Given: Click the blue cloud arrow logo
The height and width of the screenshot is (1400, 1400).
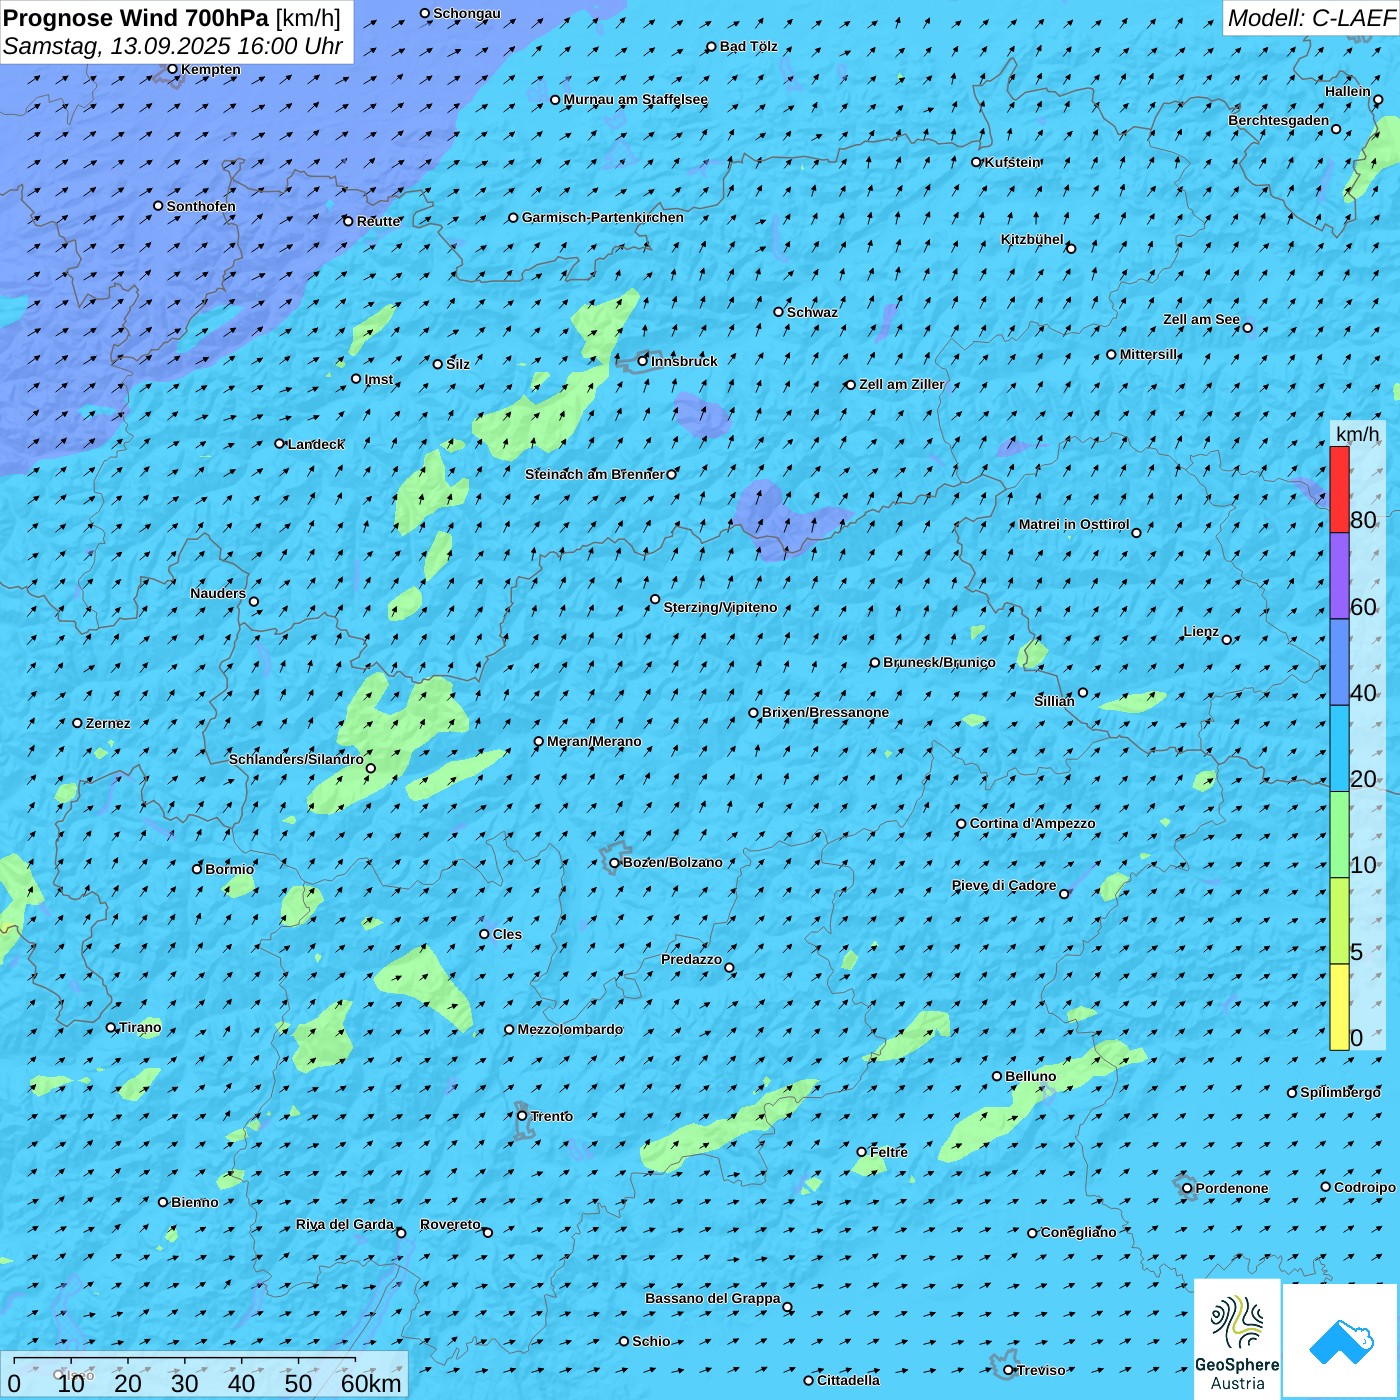Looking at the screenshot, I should [x=1341, y=1341].
